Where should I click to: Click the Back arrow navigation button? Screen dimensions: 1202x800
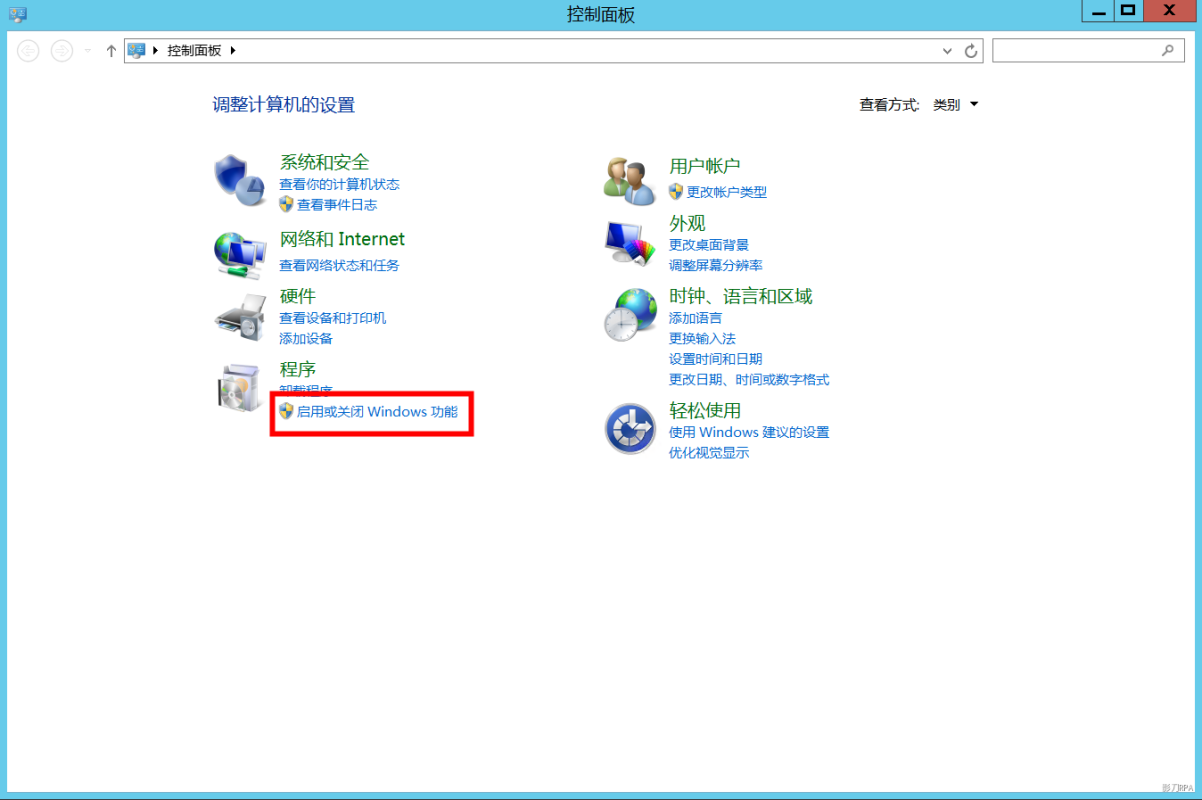[28, 50]
